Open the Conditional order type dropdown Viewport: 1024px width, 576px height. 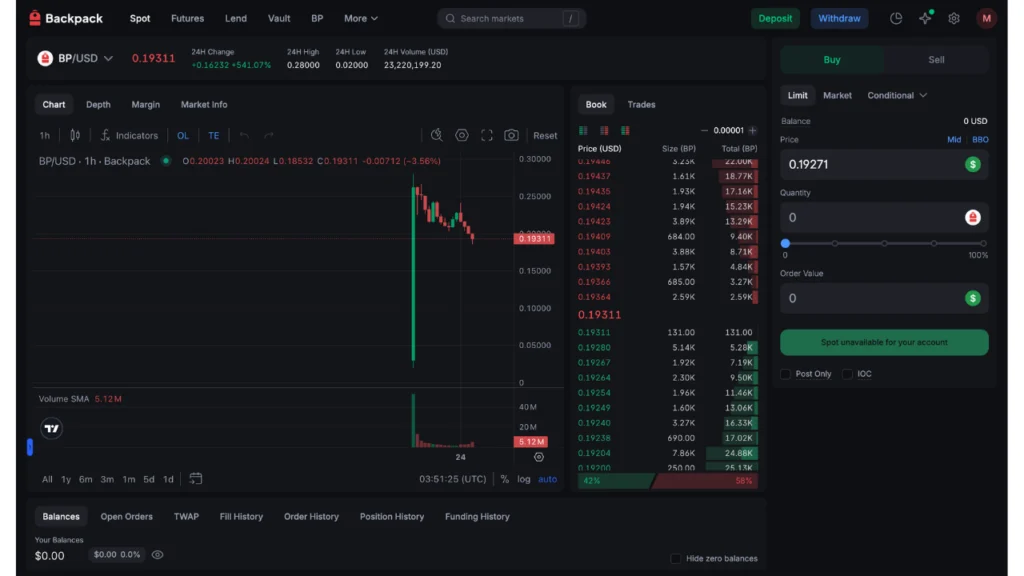[x=897, y=95]
